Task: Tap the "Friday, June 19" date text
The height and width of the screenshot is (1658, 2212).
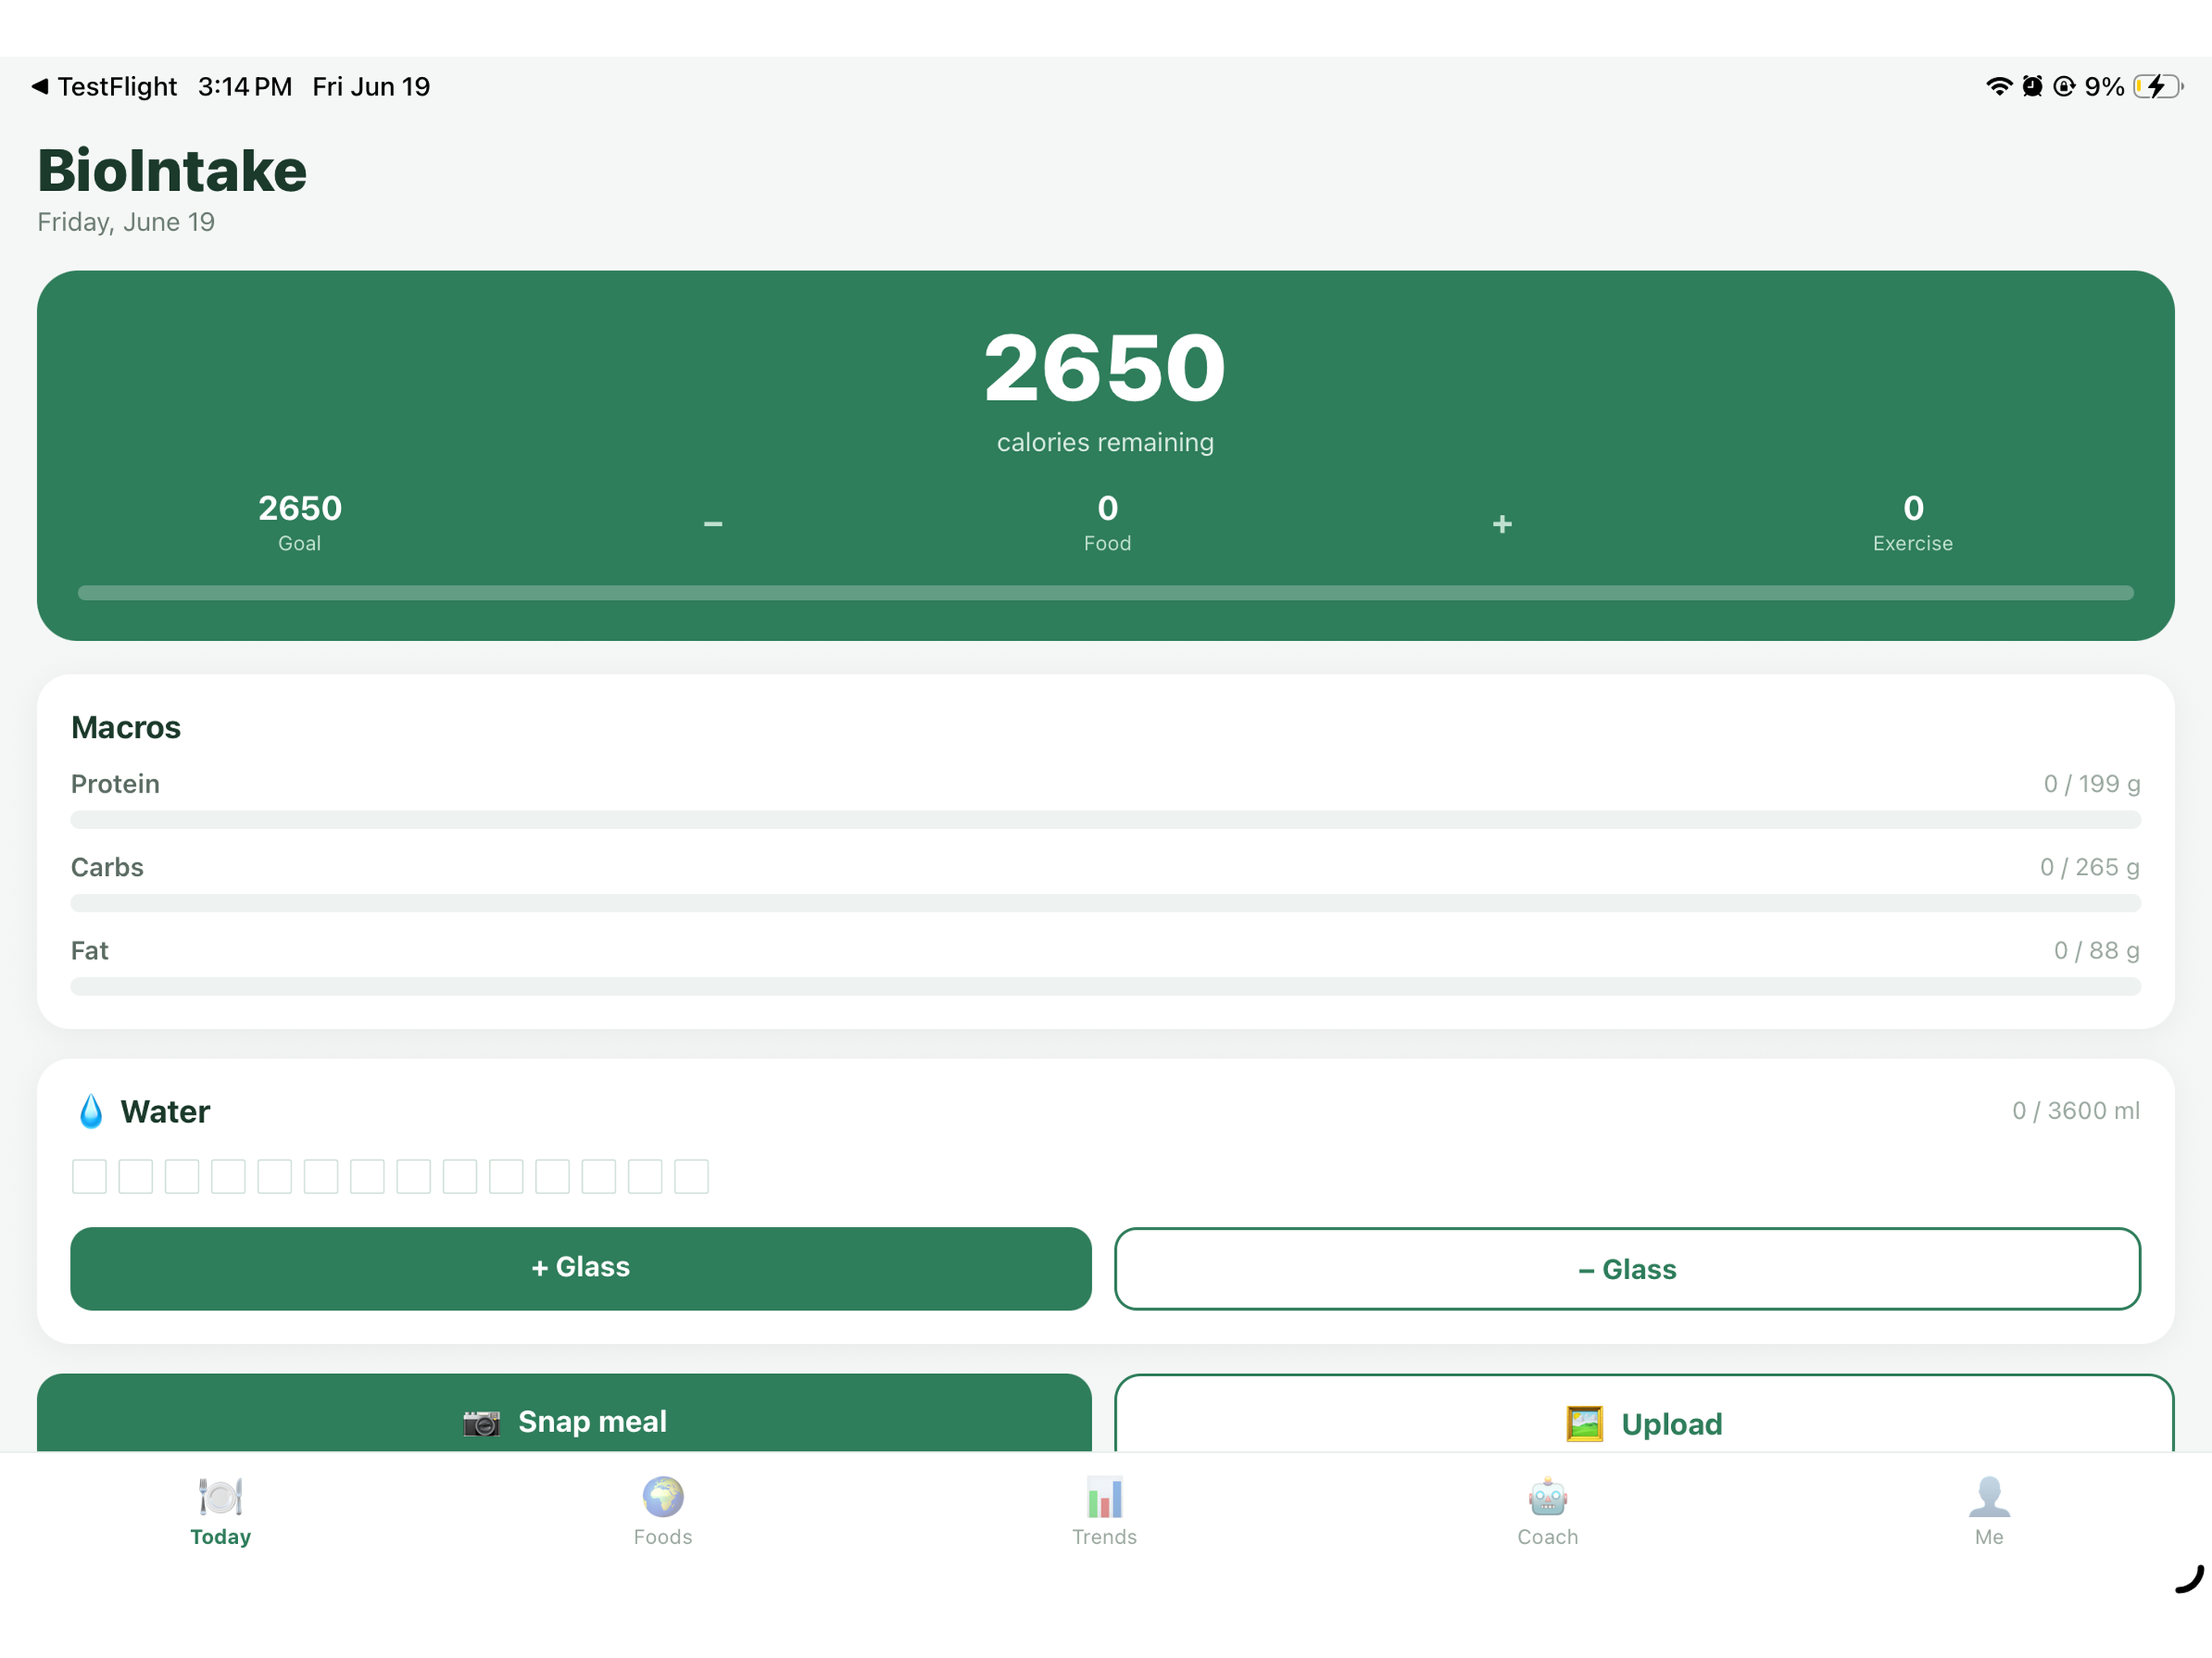Action: pos(126,222)
